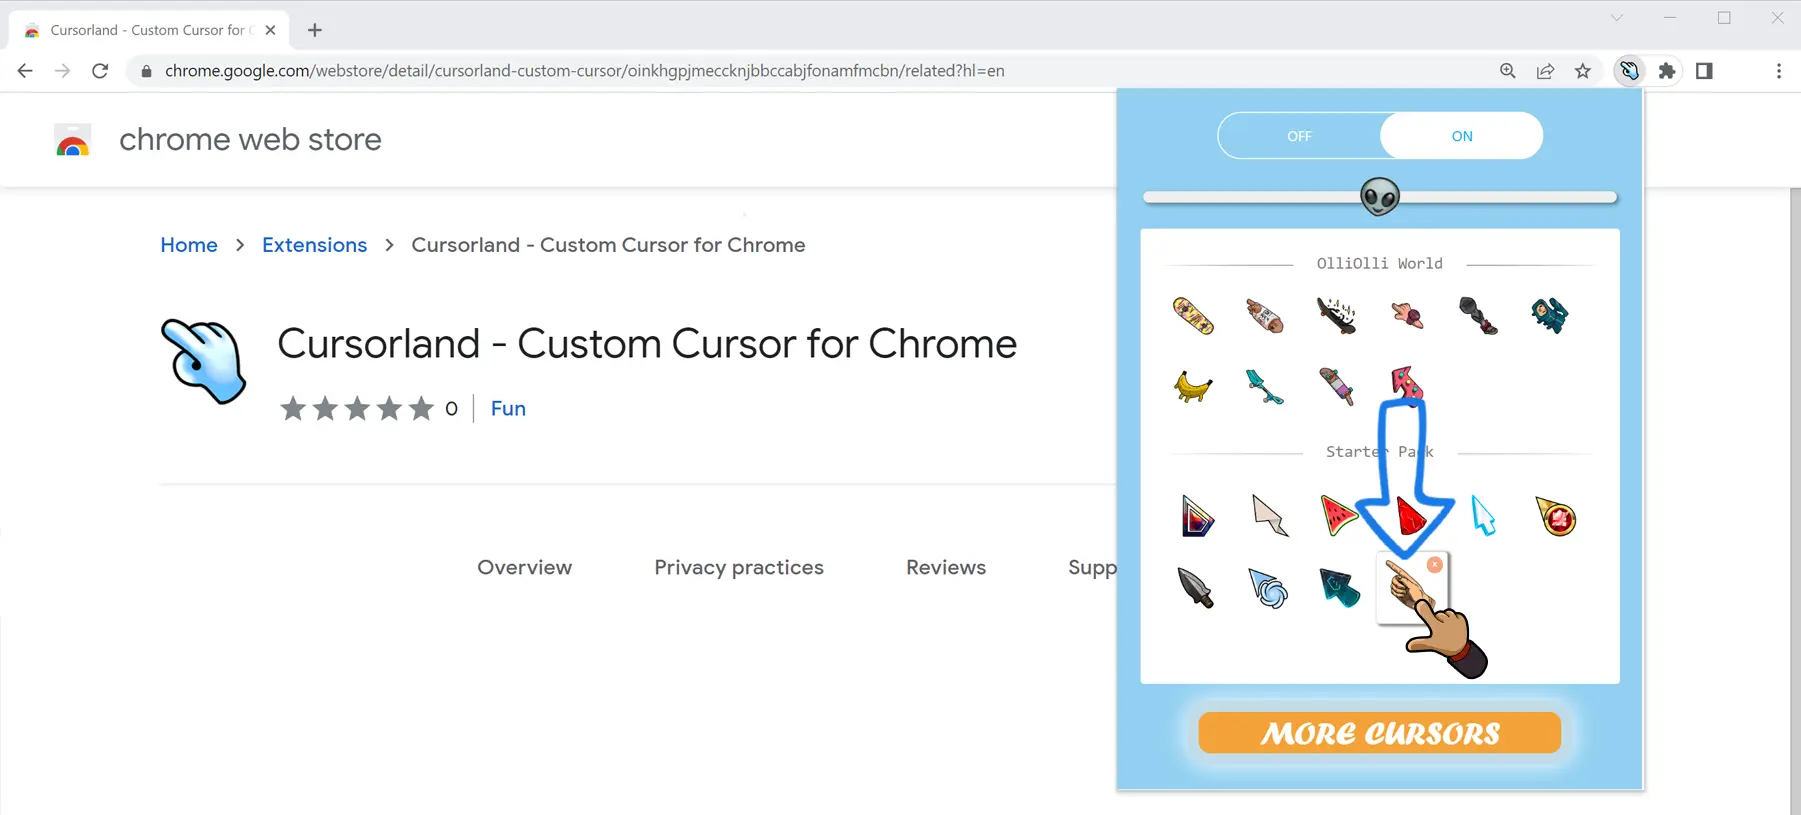This screenshot has height=815, width=1801.
Task: Open the Extensions breadcrumb link
Action: pyautogui.click(x=314, y=245)
